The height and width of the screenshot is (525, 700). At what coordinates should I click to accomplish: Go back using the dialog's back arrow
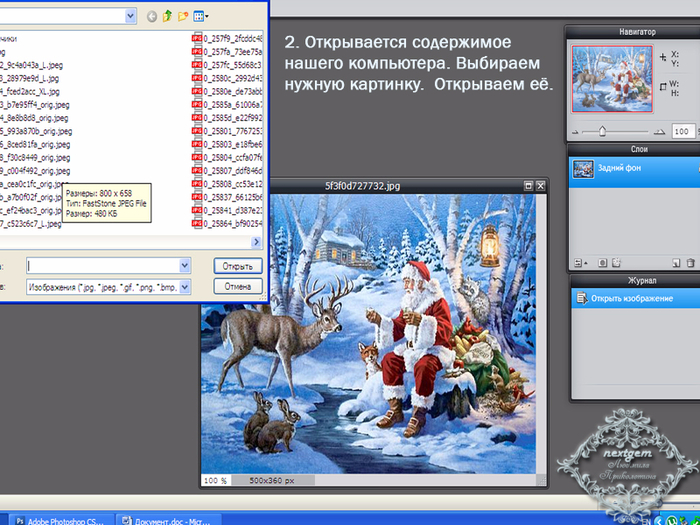click(x=152, y=17)
